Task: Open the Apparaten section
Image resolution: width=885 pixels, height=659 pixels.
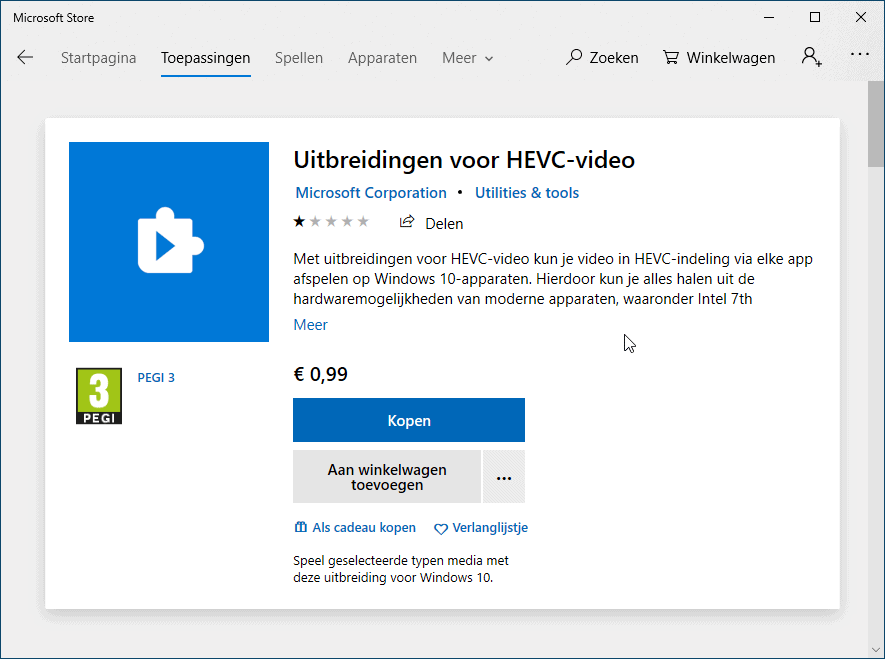Action: coord(382,57)
